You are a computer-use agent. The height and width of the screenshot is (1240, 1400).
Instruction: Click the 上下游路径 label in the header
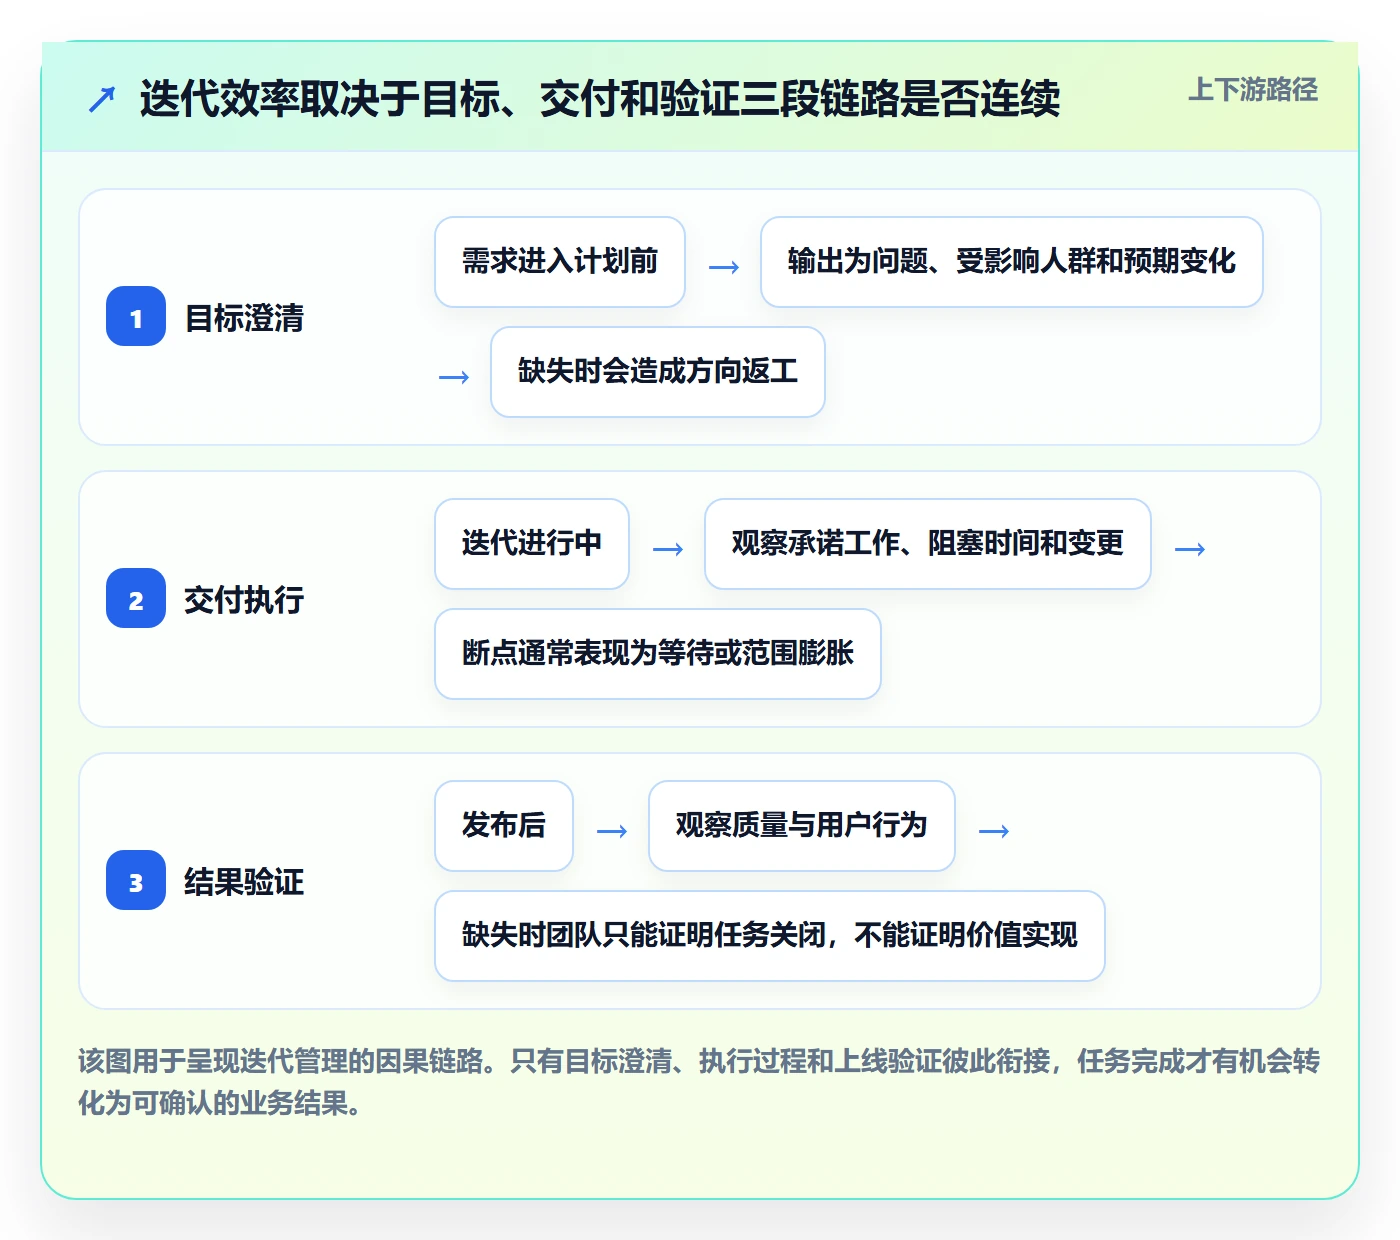pyautogui.click(x=1253, y=90)
